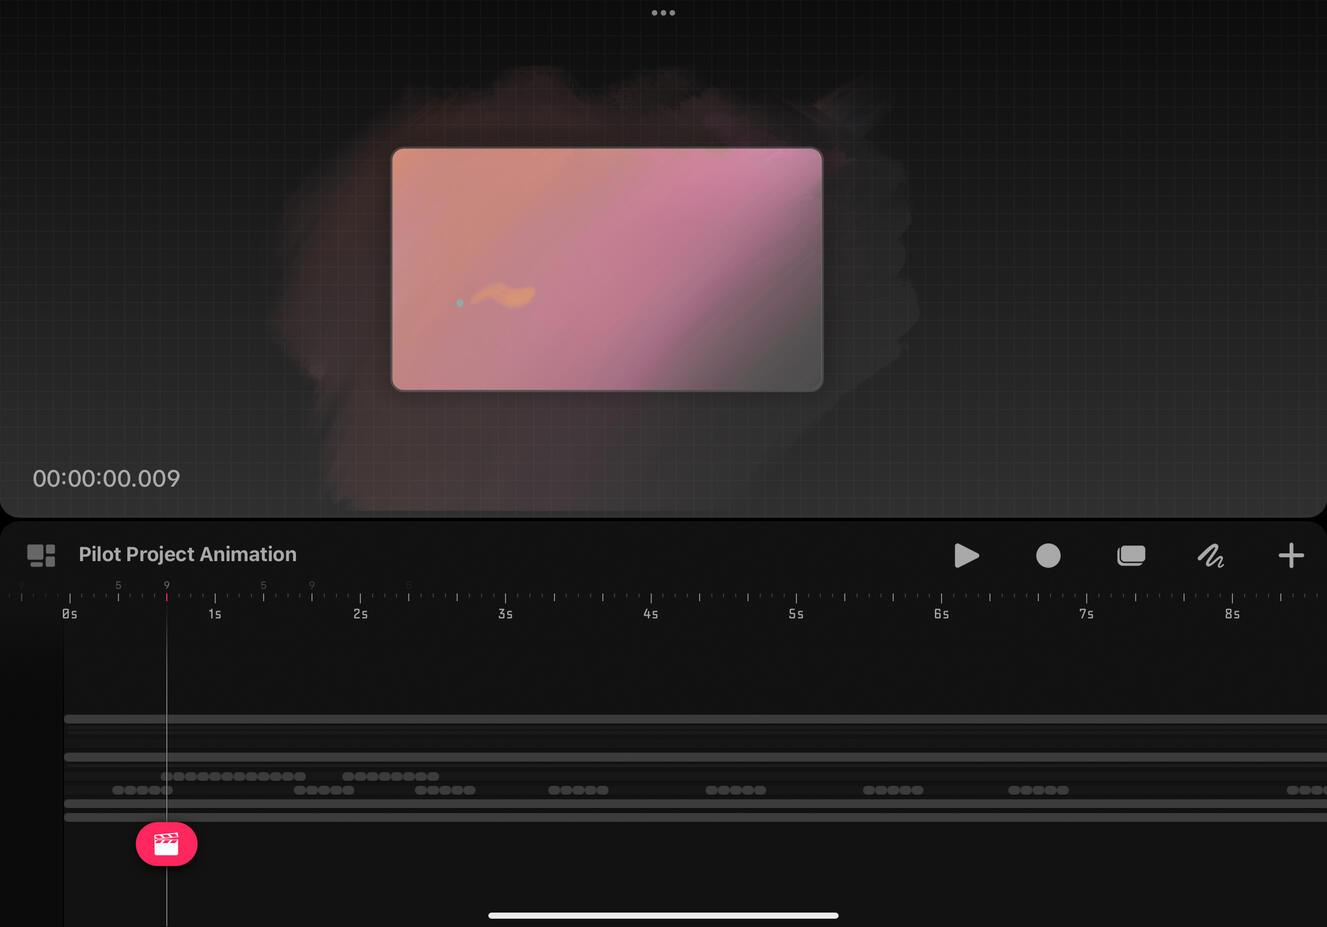Image resolution: width=1327 pixels, height=927 pixels.
Task: Select the bottommost track bar in timeline
Action: click(x=694, y=817)
